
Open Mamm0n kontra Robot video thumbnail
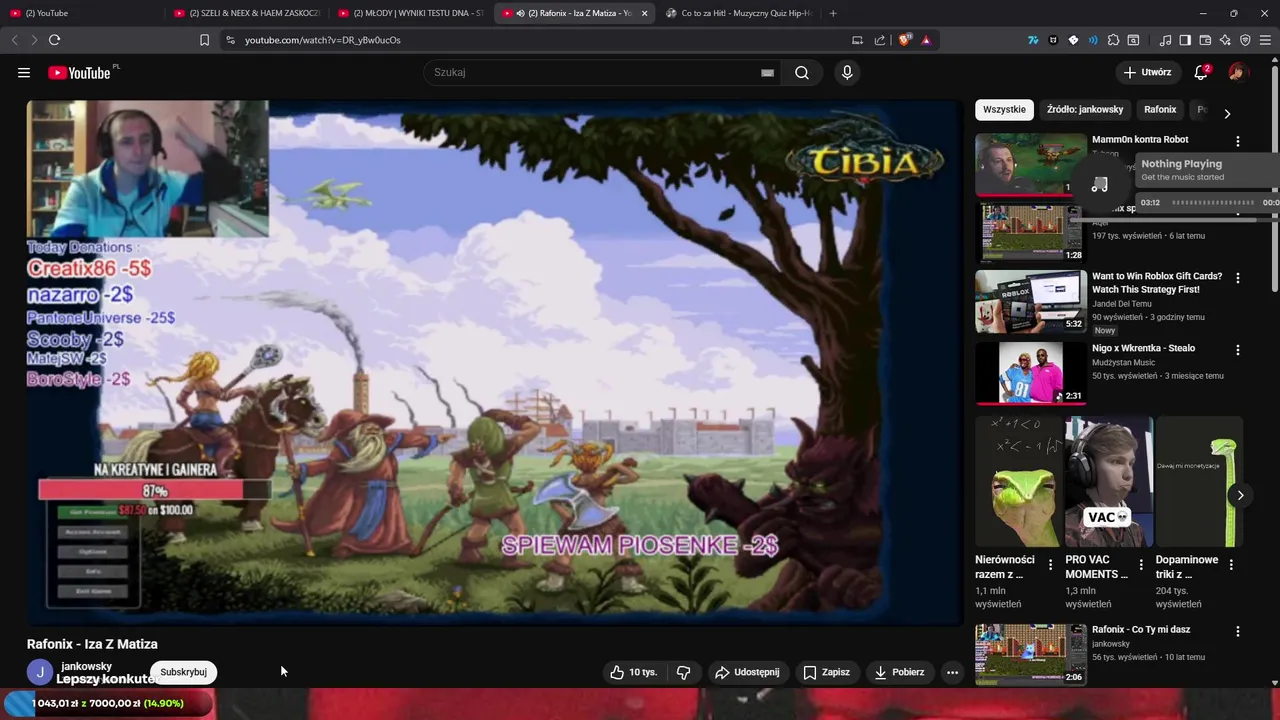pyautogui.click(x=1031, y=164)
